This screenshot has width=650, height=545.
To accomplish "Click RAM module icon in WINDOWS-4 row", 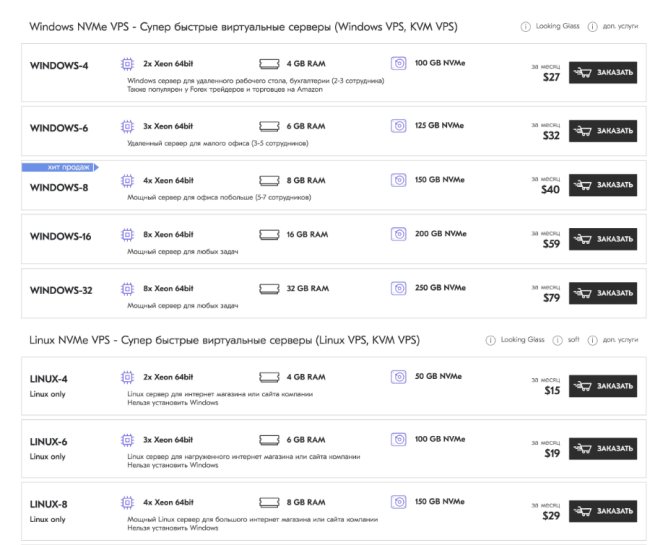I will point(269,64).
